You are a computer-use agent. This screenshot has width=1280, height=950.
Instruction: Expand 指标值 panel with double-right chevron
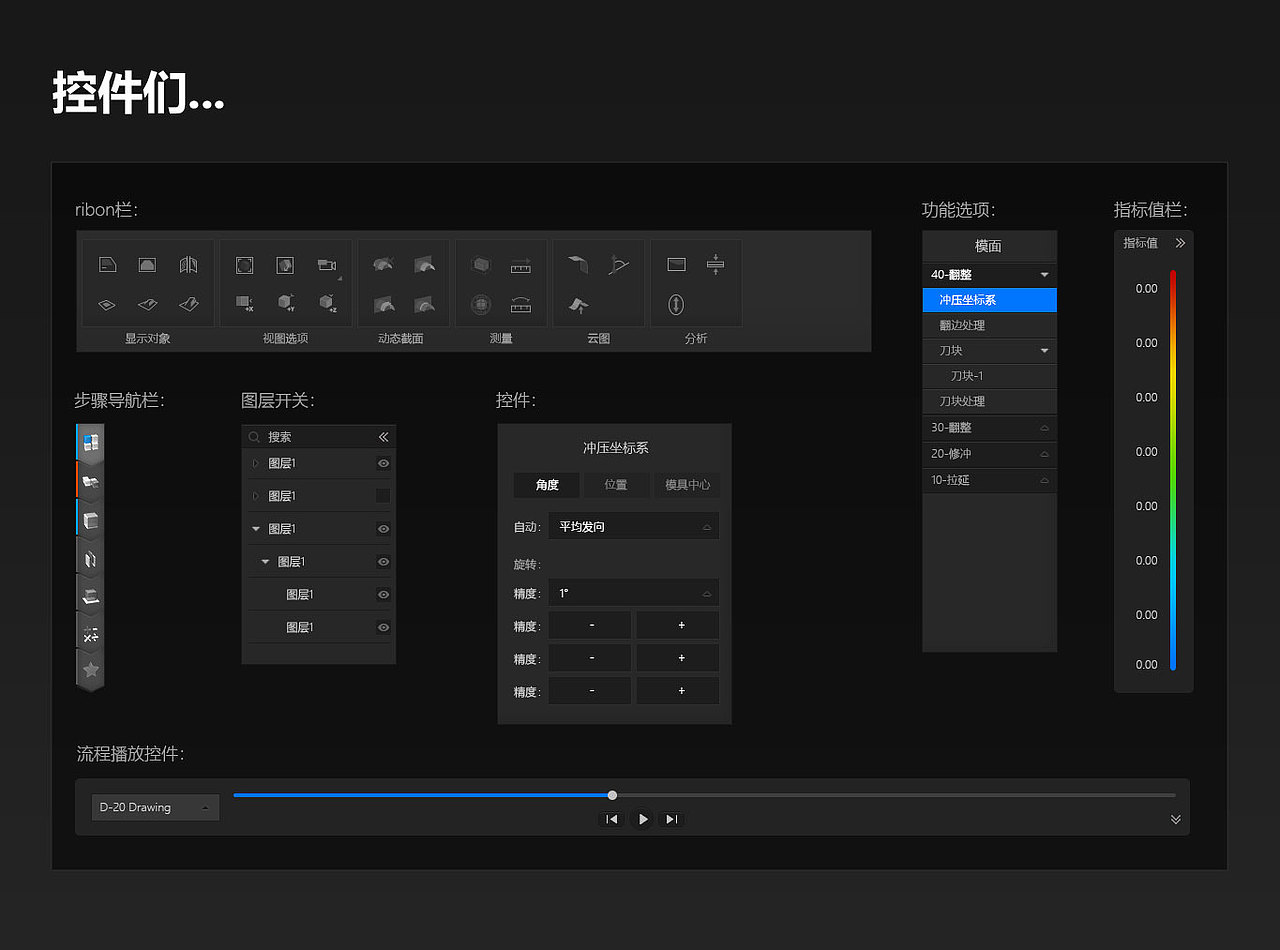[1180, 243]
